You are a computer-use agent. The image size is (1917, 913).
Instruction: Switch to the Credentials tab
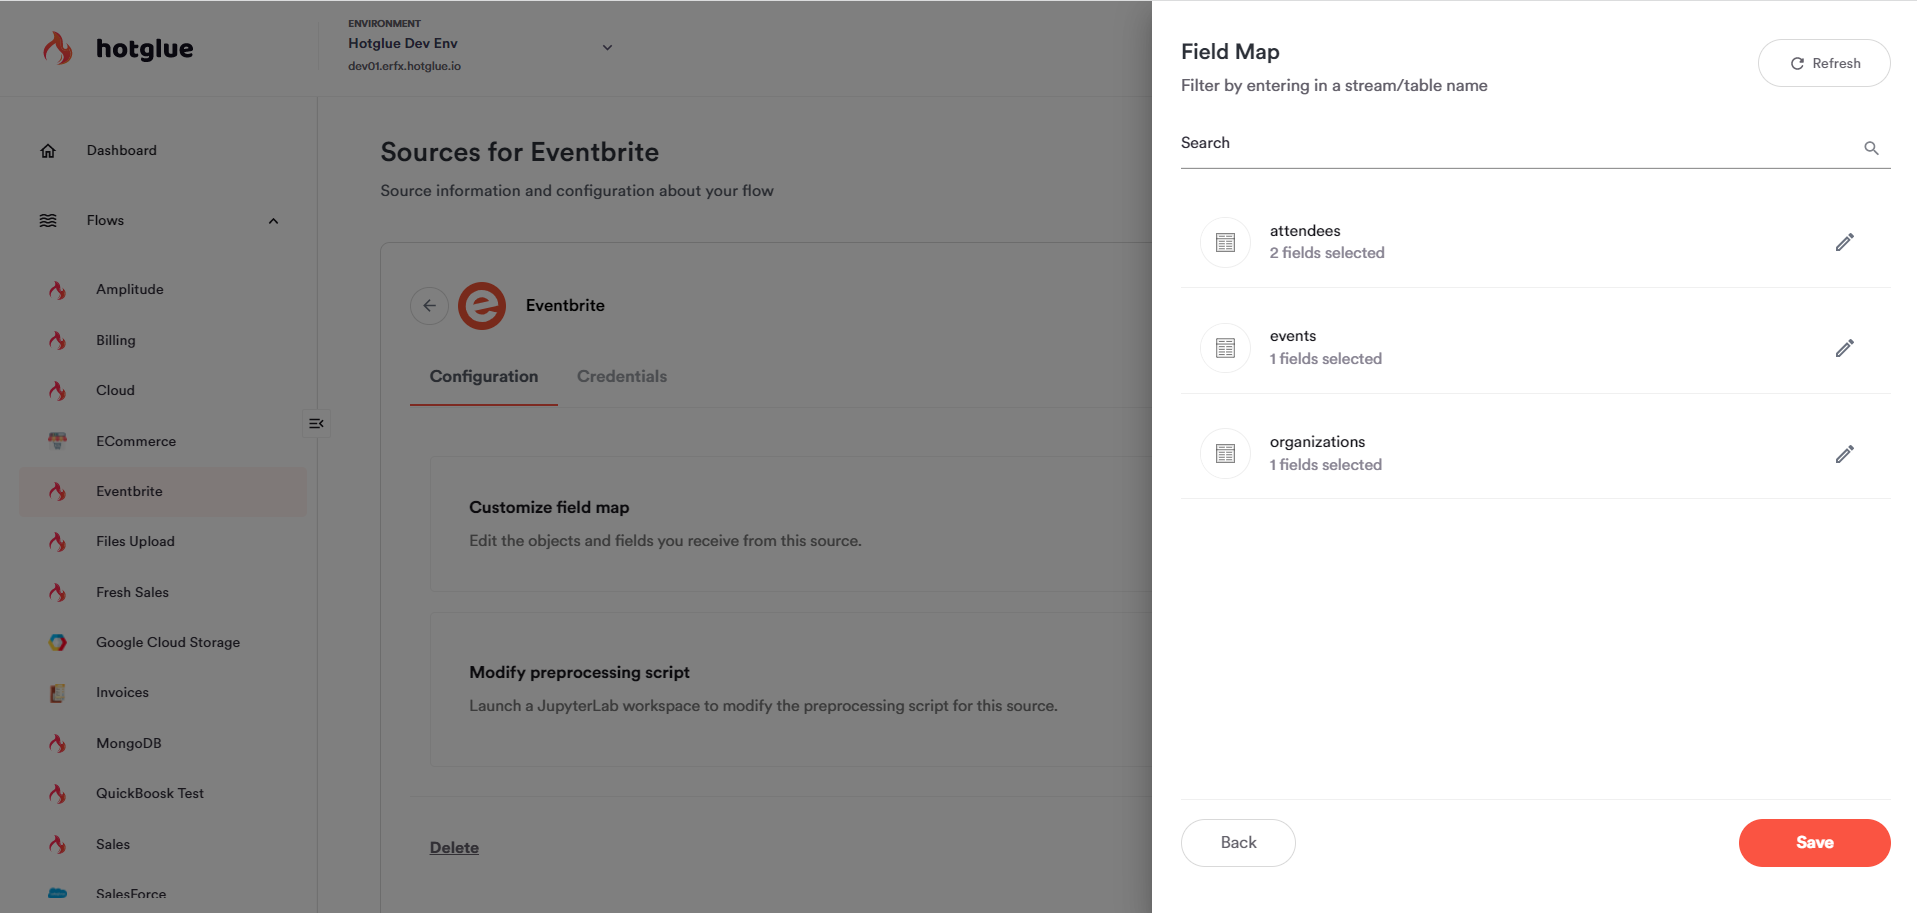[x=621, y=377]
